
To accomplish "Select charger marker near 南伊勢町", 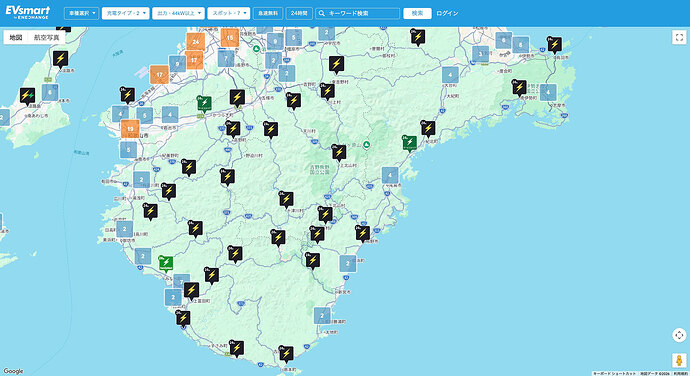I will pyautogui.click(x=519, y=88).
